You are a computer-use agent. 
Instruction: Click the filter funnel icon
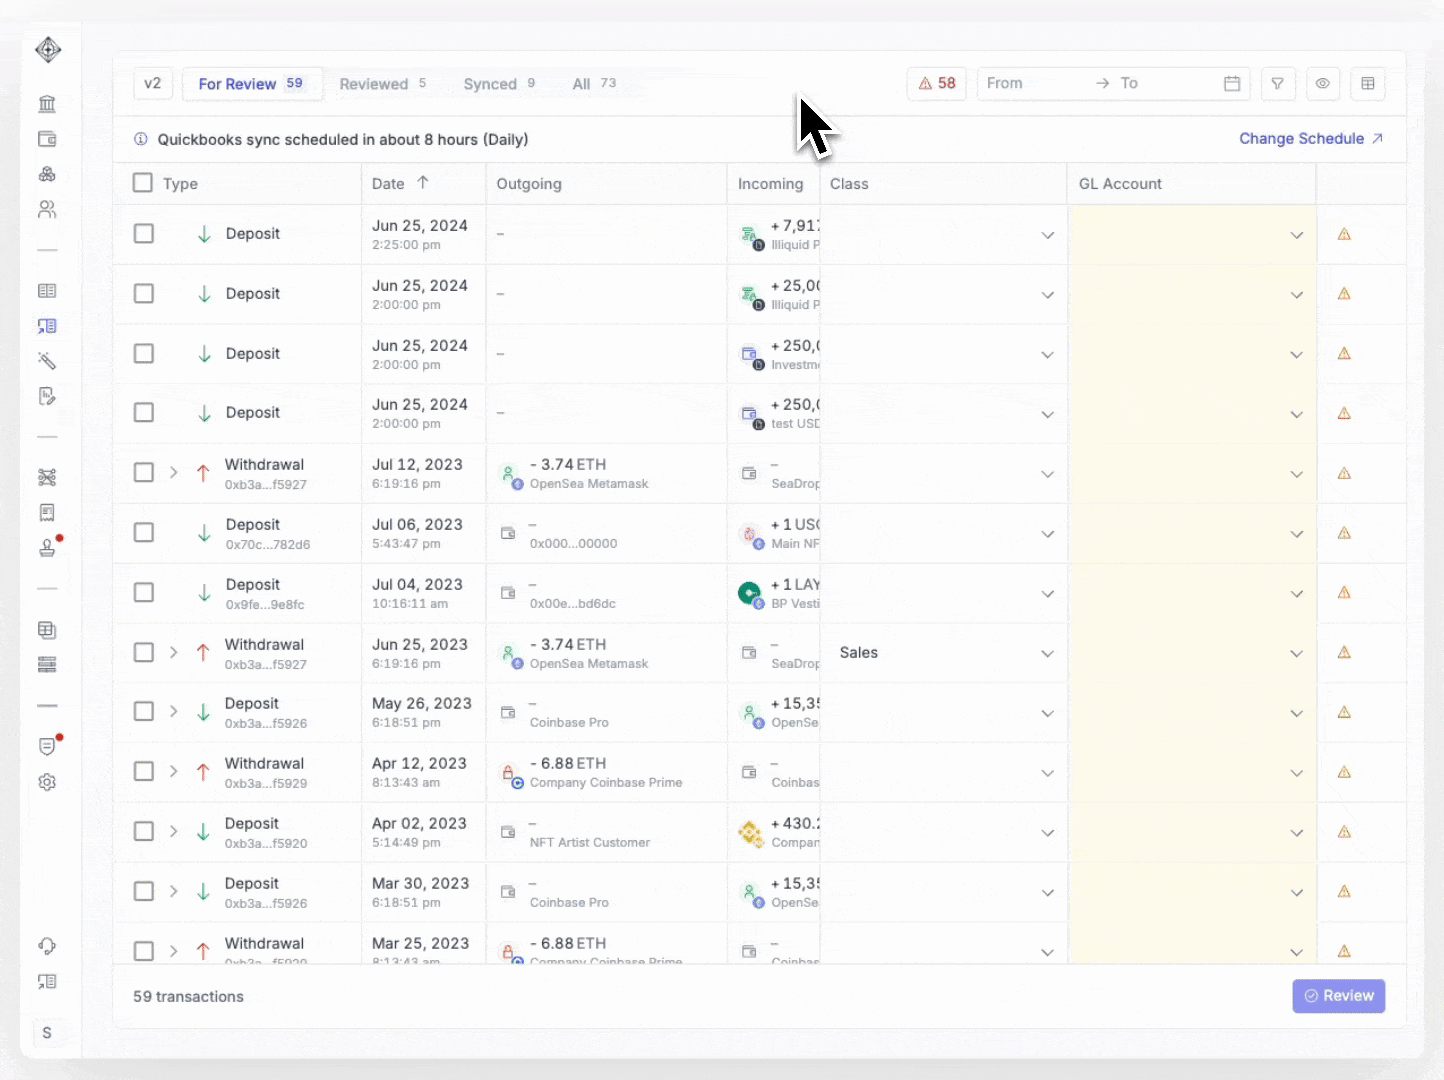(1277, 84)
